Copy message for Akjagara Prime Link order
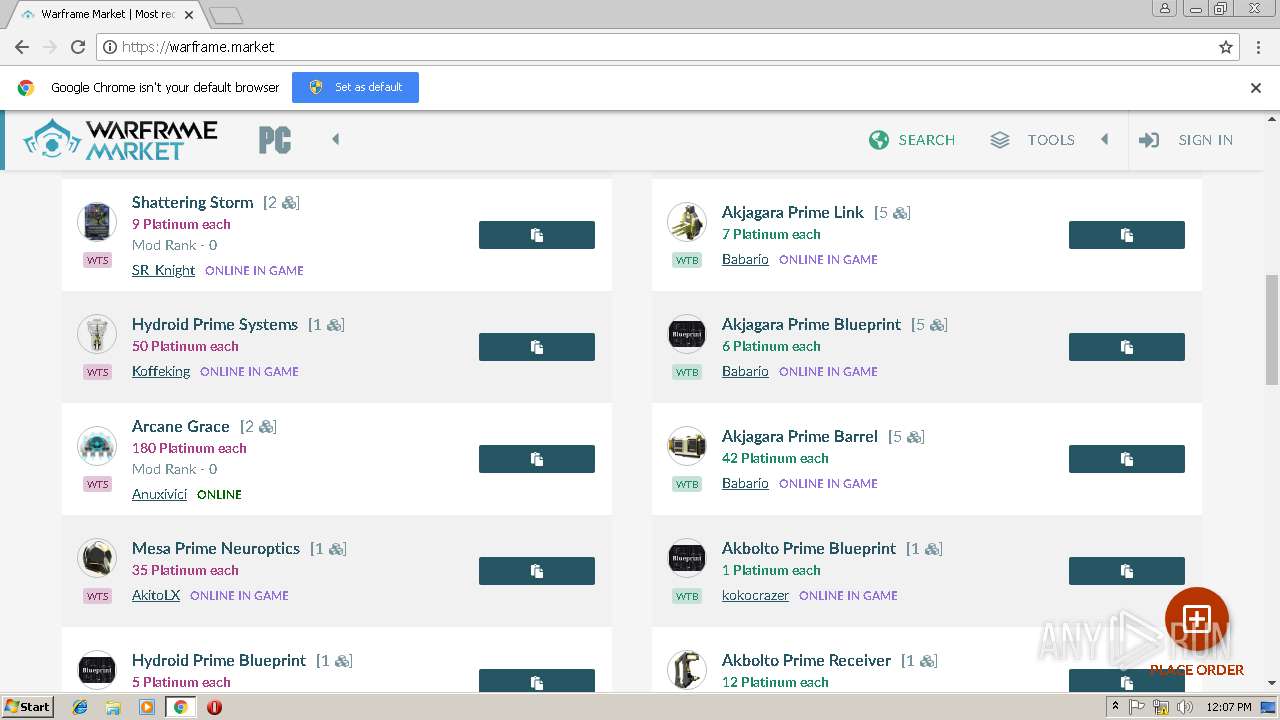The width and height of the screenshot is (1280, 720). [1127, 235]
